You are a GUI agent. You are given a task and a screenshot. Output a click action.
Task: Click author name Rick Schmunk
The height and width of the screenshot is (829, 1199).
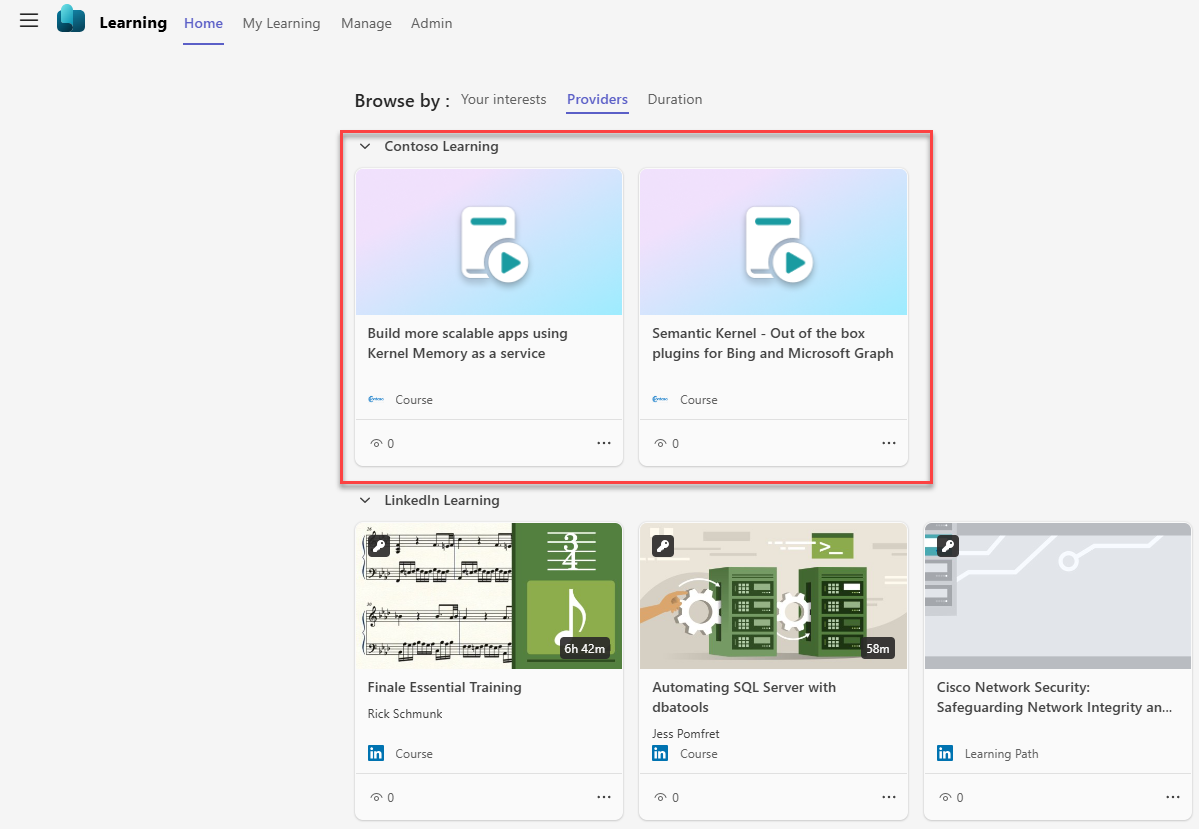(405, 714)
